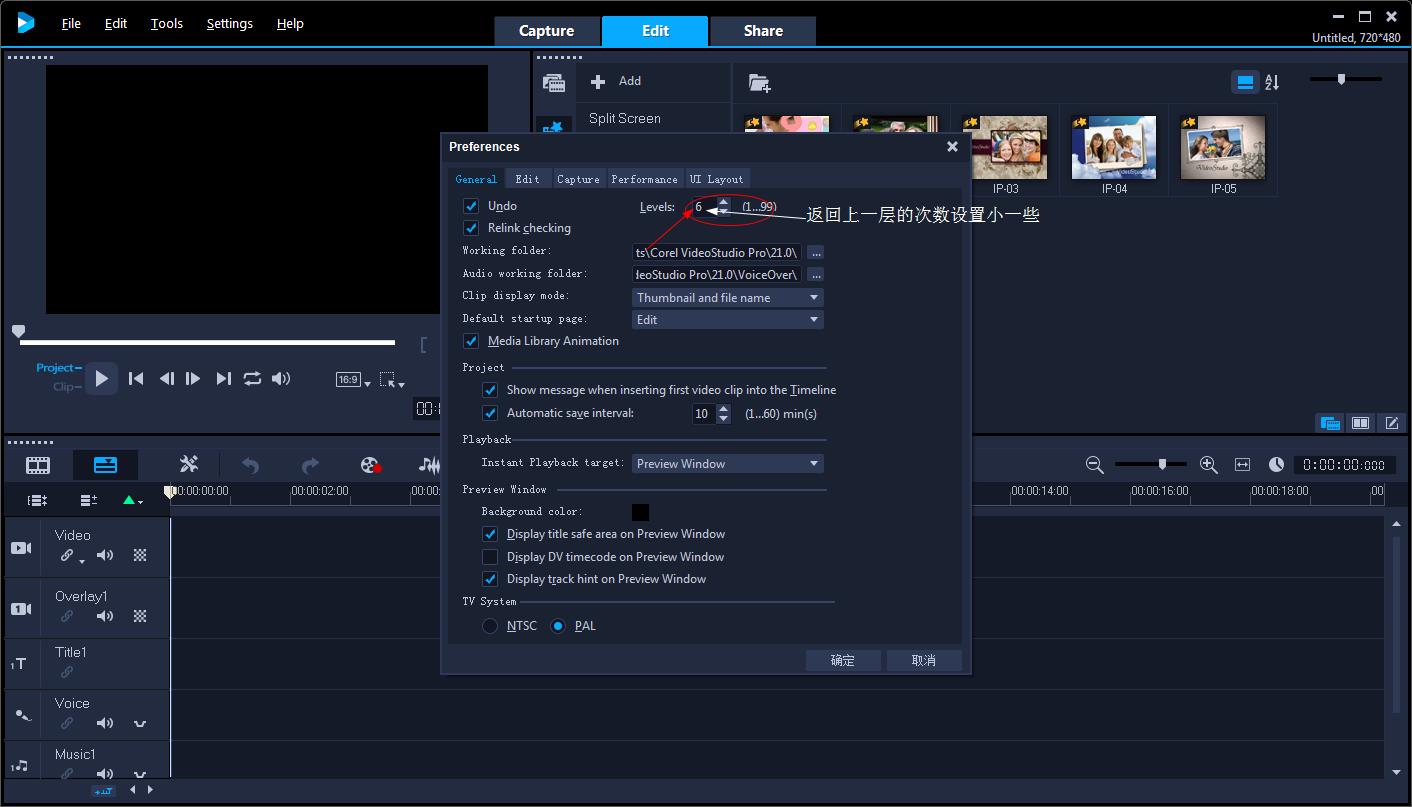Open the Customize toolbar tools icon
Viewport: 1412px width, 807px height.
click(x=189, y=464)
